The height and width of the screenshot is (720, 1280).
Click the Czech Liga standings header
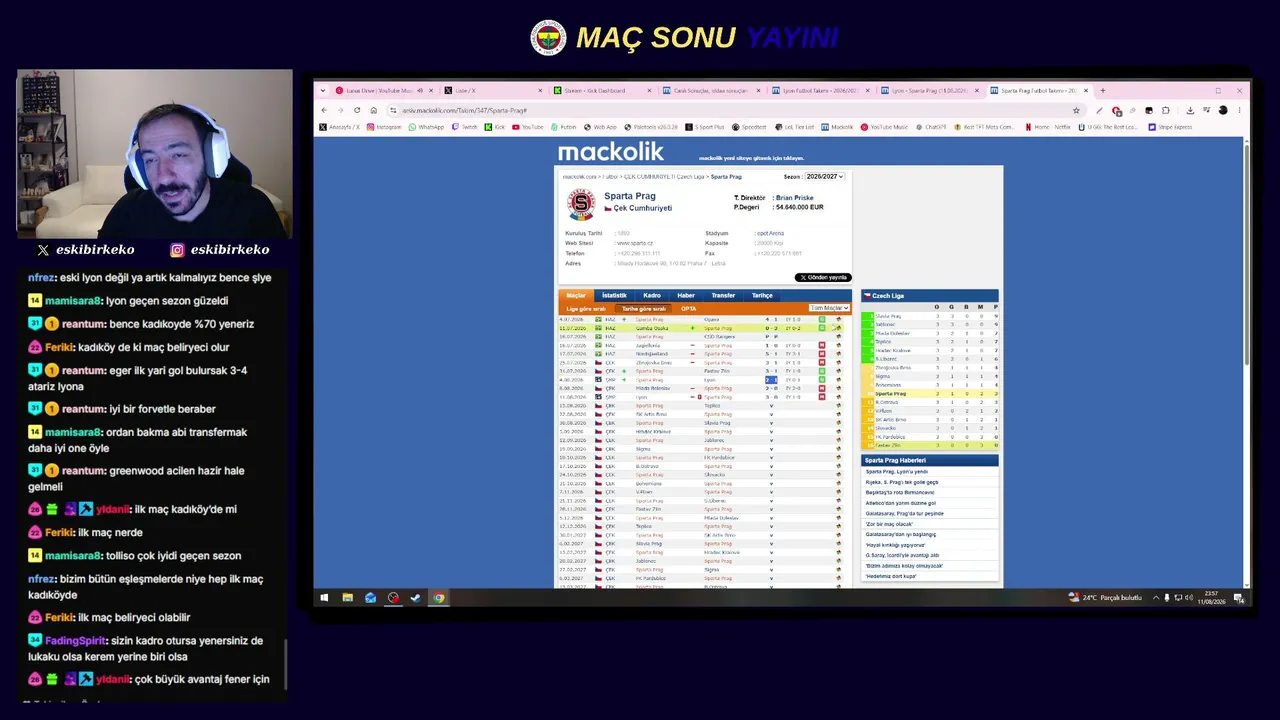click(930, 296)
